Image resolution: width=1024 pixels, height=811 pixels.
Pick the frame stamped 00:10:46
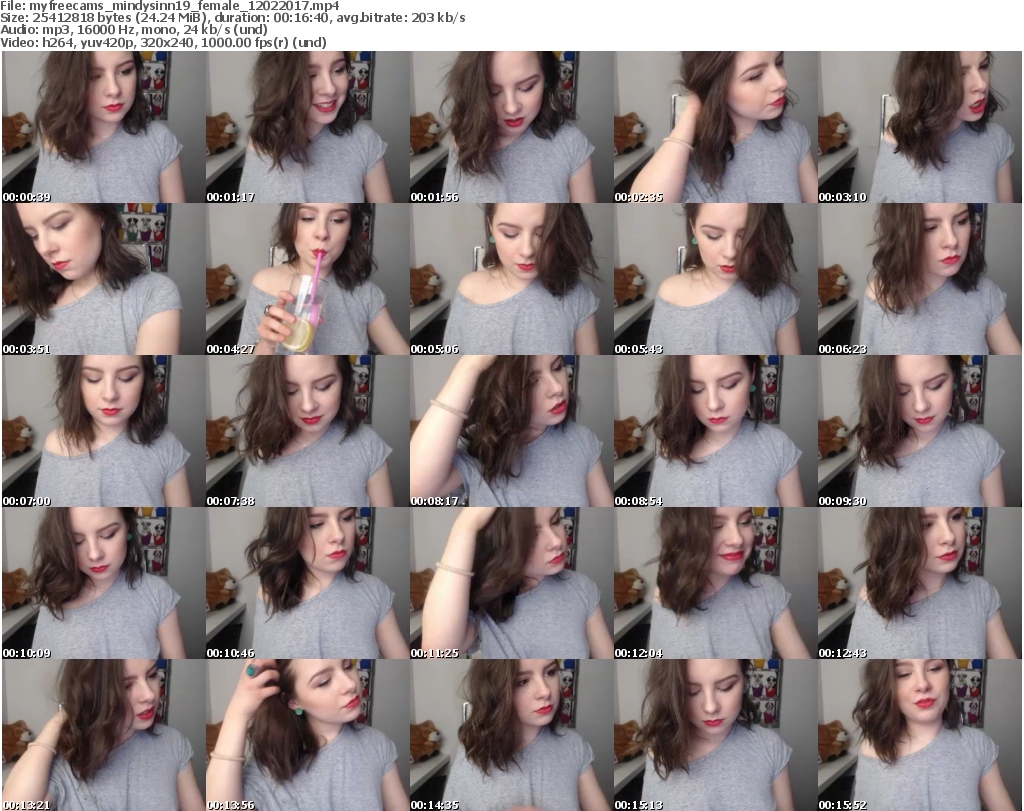(308, 583)
